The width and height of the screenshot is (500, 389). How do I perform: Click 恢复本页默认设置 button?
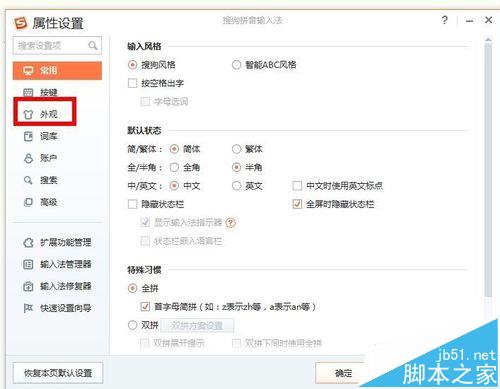tap(58, 373)
